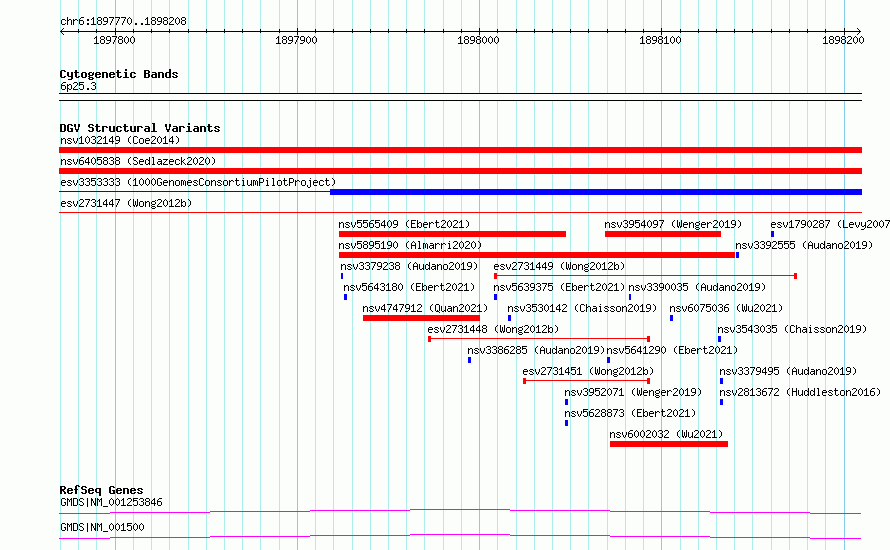Click the esv2731451 (Wong2012b) thin red span
Viewport: 890px width, 550px height.
click(x=586, y=381)
